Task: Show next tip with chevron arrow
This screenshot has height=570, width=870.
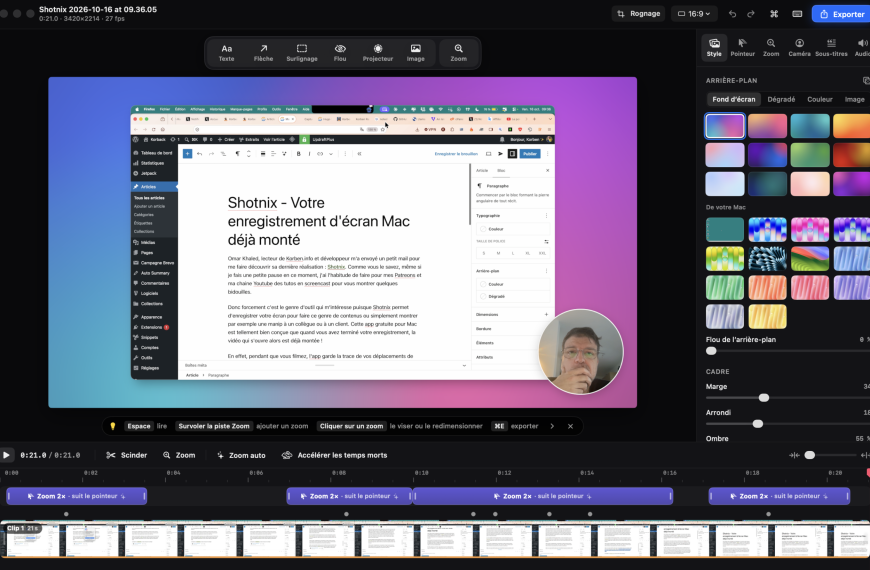Action: (x=552, y=426)
